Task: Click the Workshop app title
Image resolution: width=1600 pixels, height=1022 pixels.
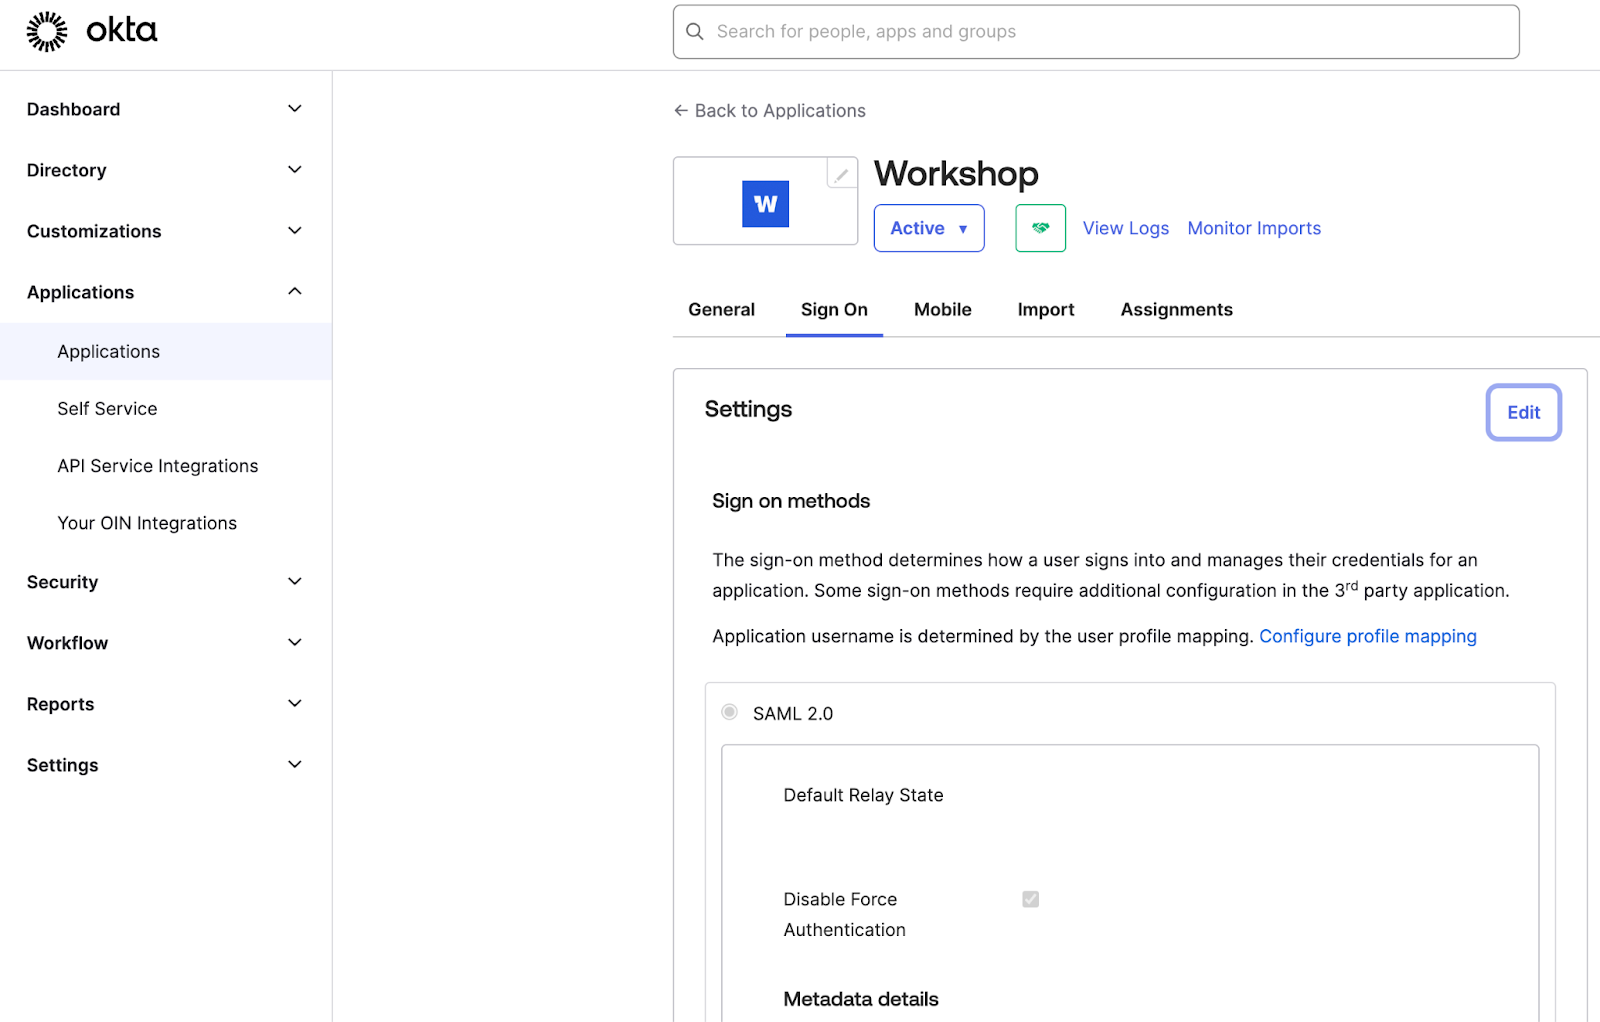Action: click(956, 174)
